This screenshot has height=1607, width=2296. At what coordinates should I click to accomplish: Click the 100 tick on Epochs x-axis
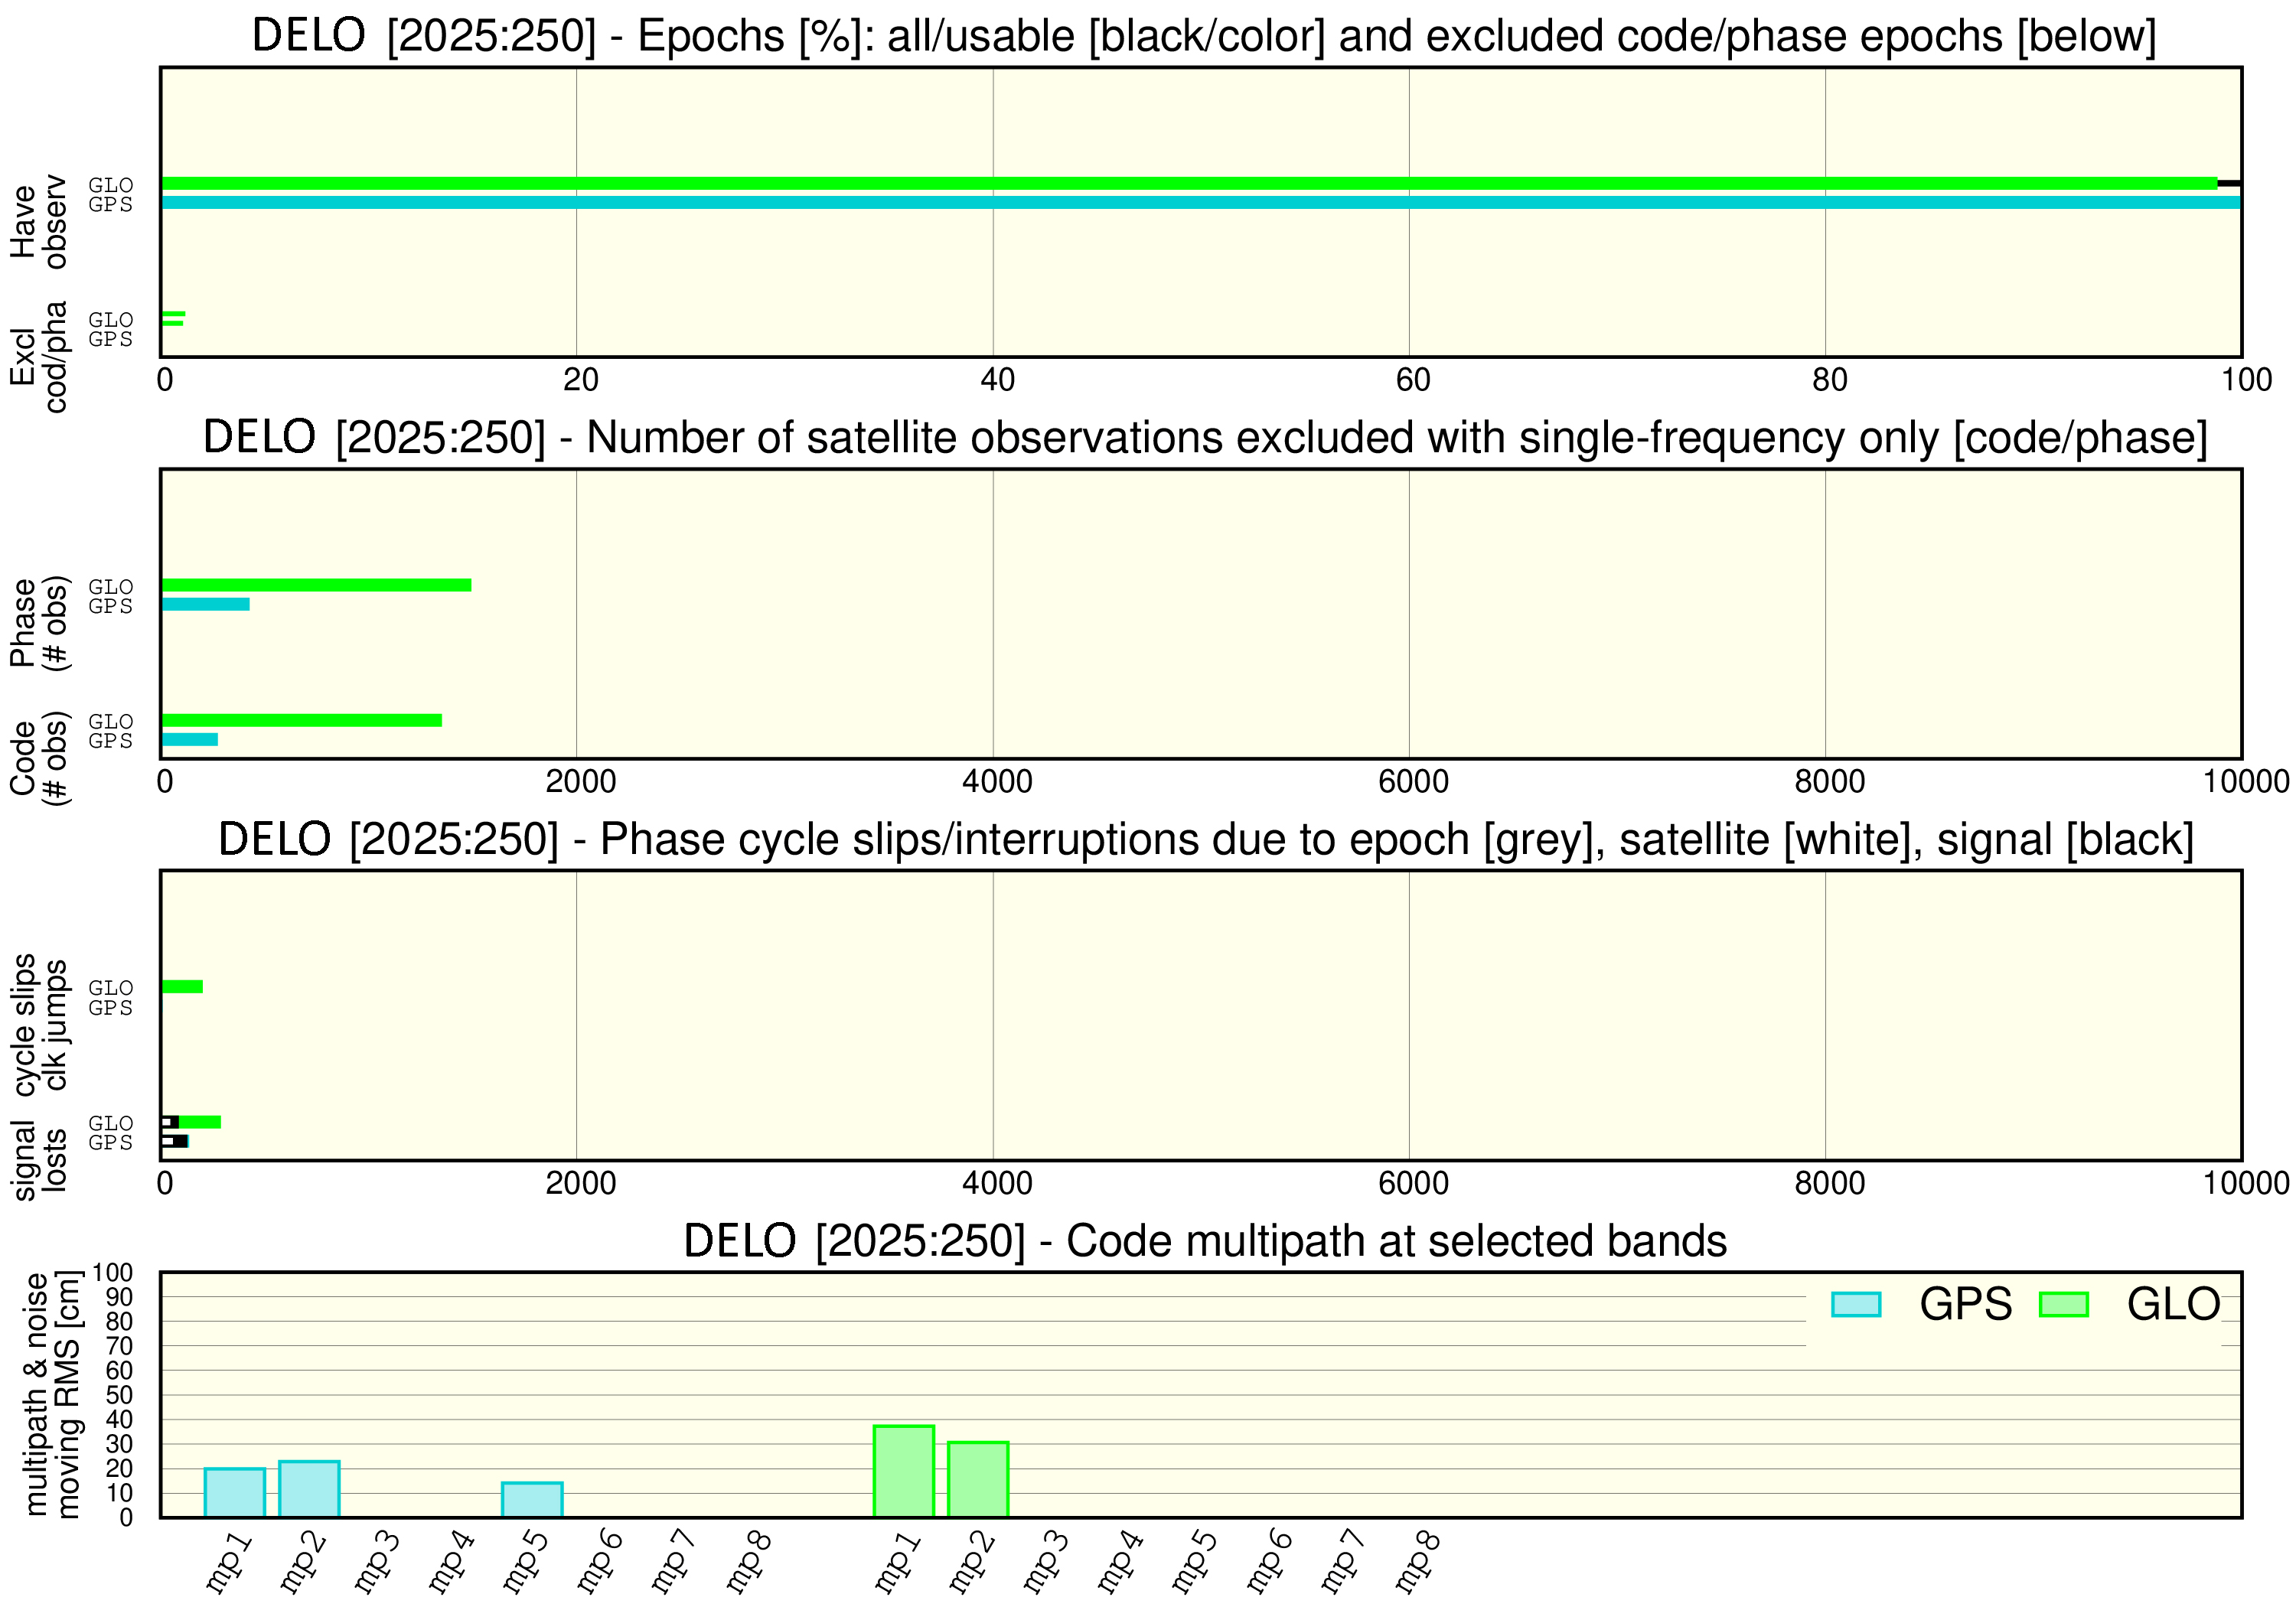click(x=2247, y=380)
